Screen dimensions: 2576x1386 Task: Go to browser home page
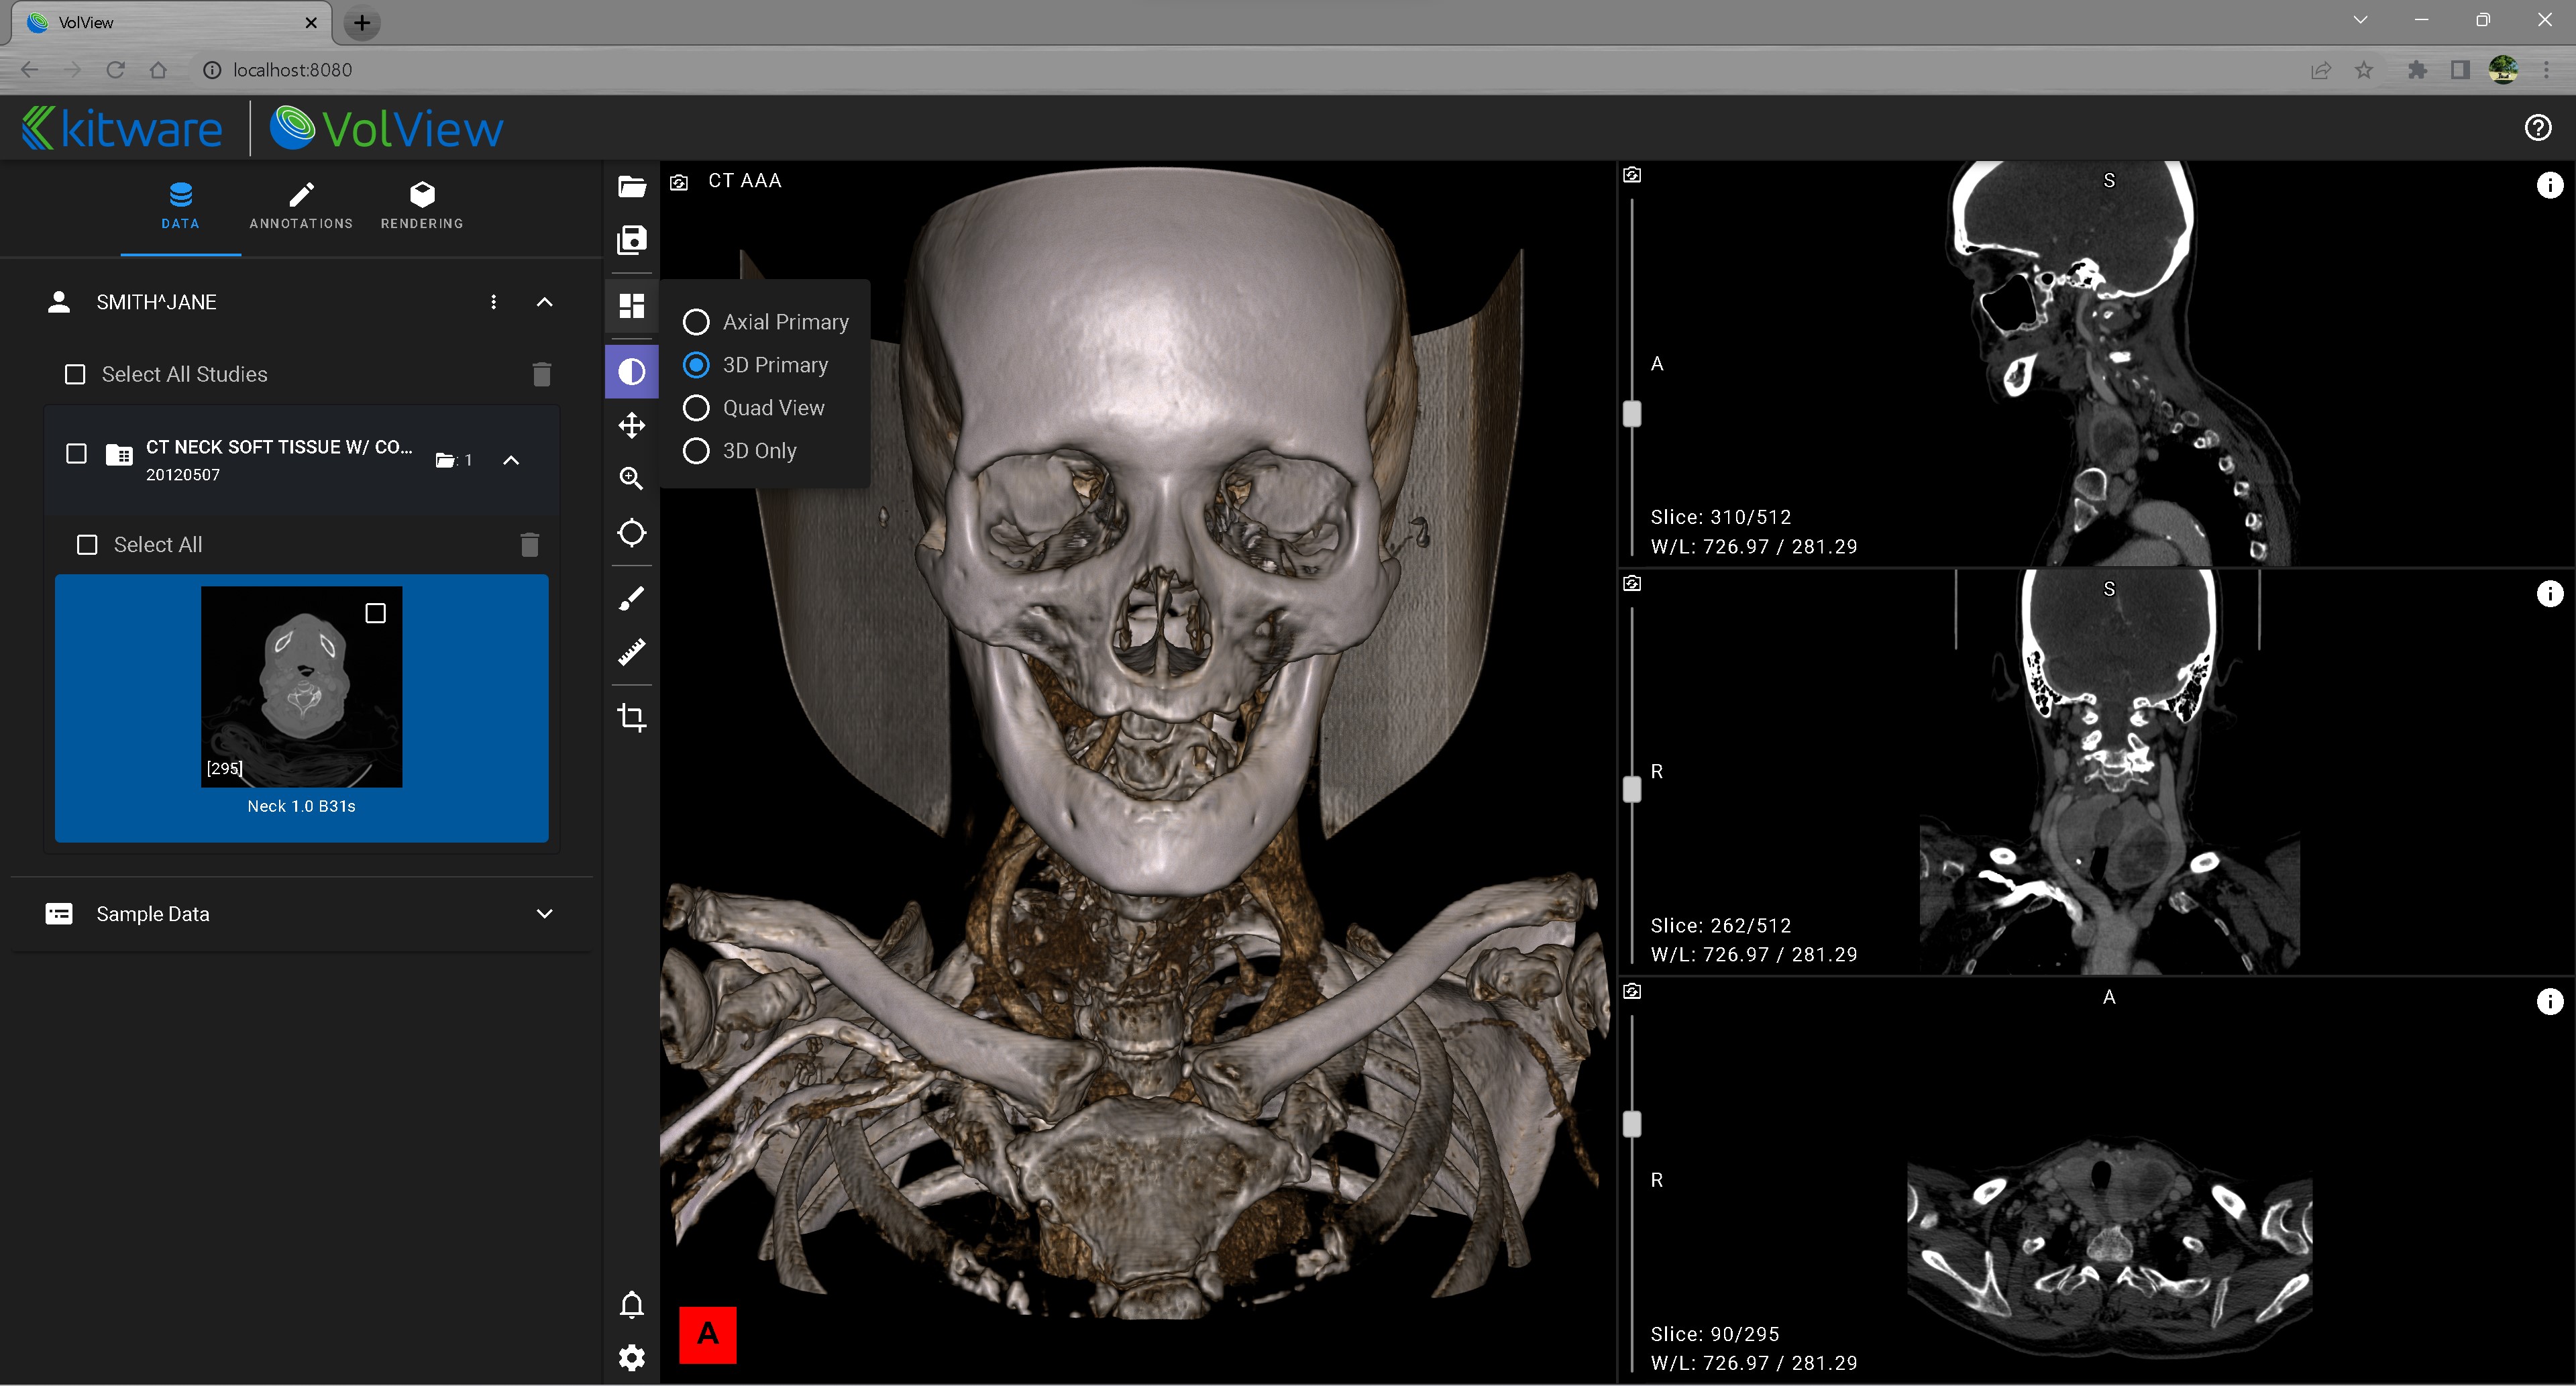point(158,70)
